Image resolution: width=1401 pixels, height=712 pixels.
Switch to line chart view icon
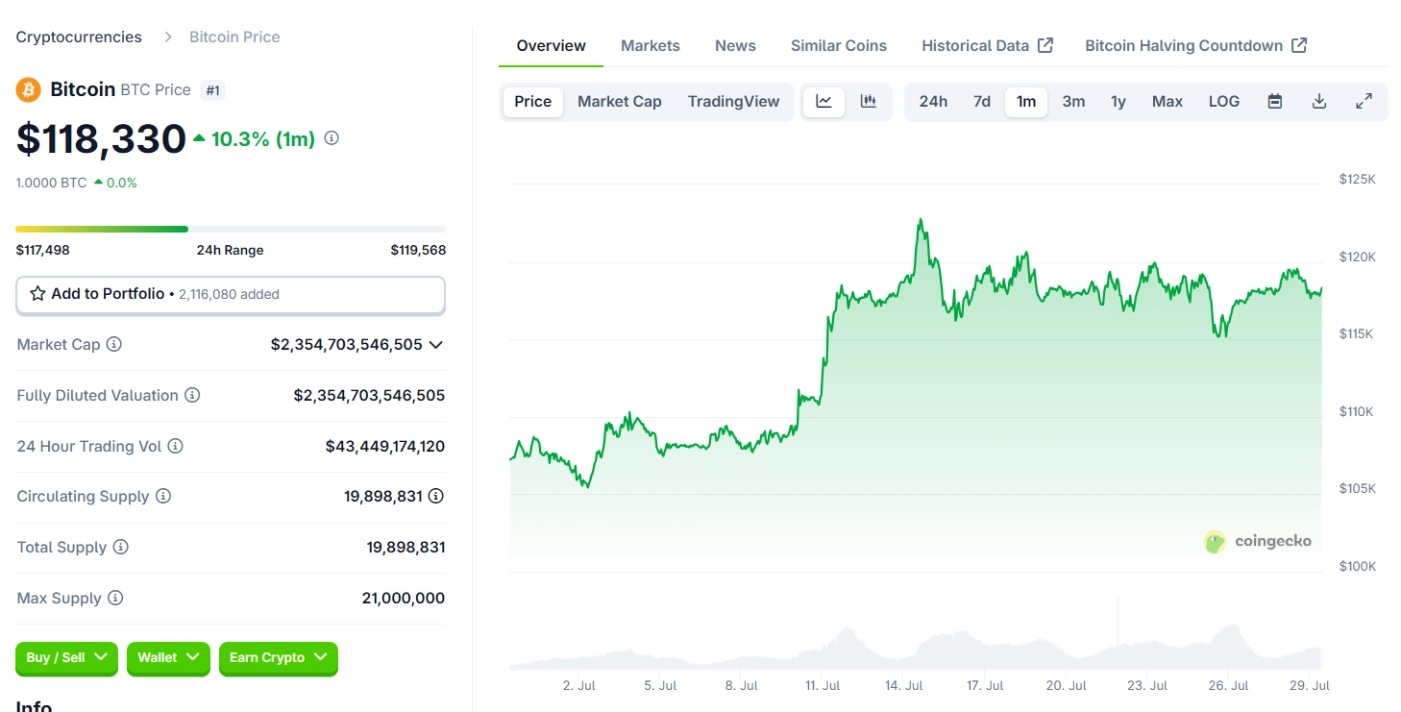pos(824,101)
